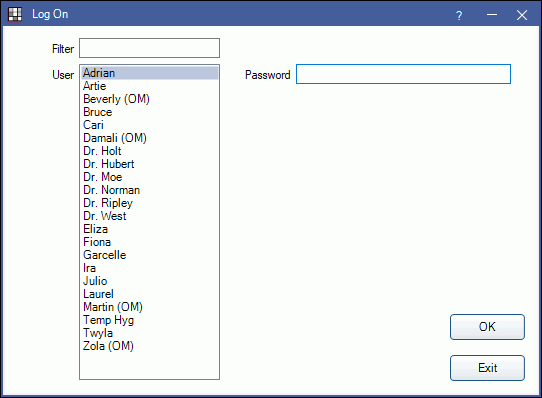Screen dimensions: 542x398
Task: Choose Dr. Holt as the user
Action: pyautogui.click(x=150, y=151)
